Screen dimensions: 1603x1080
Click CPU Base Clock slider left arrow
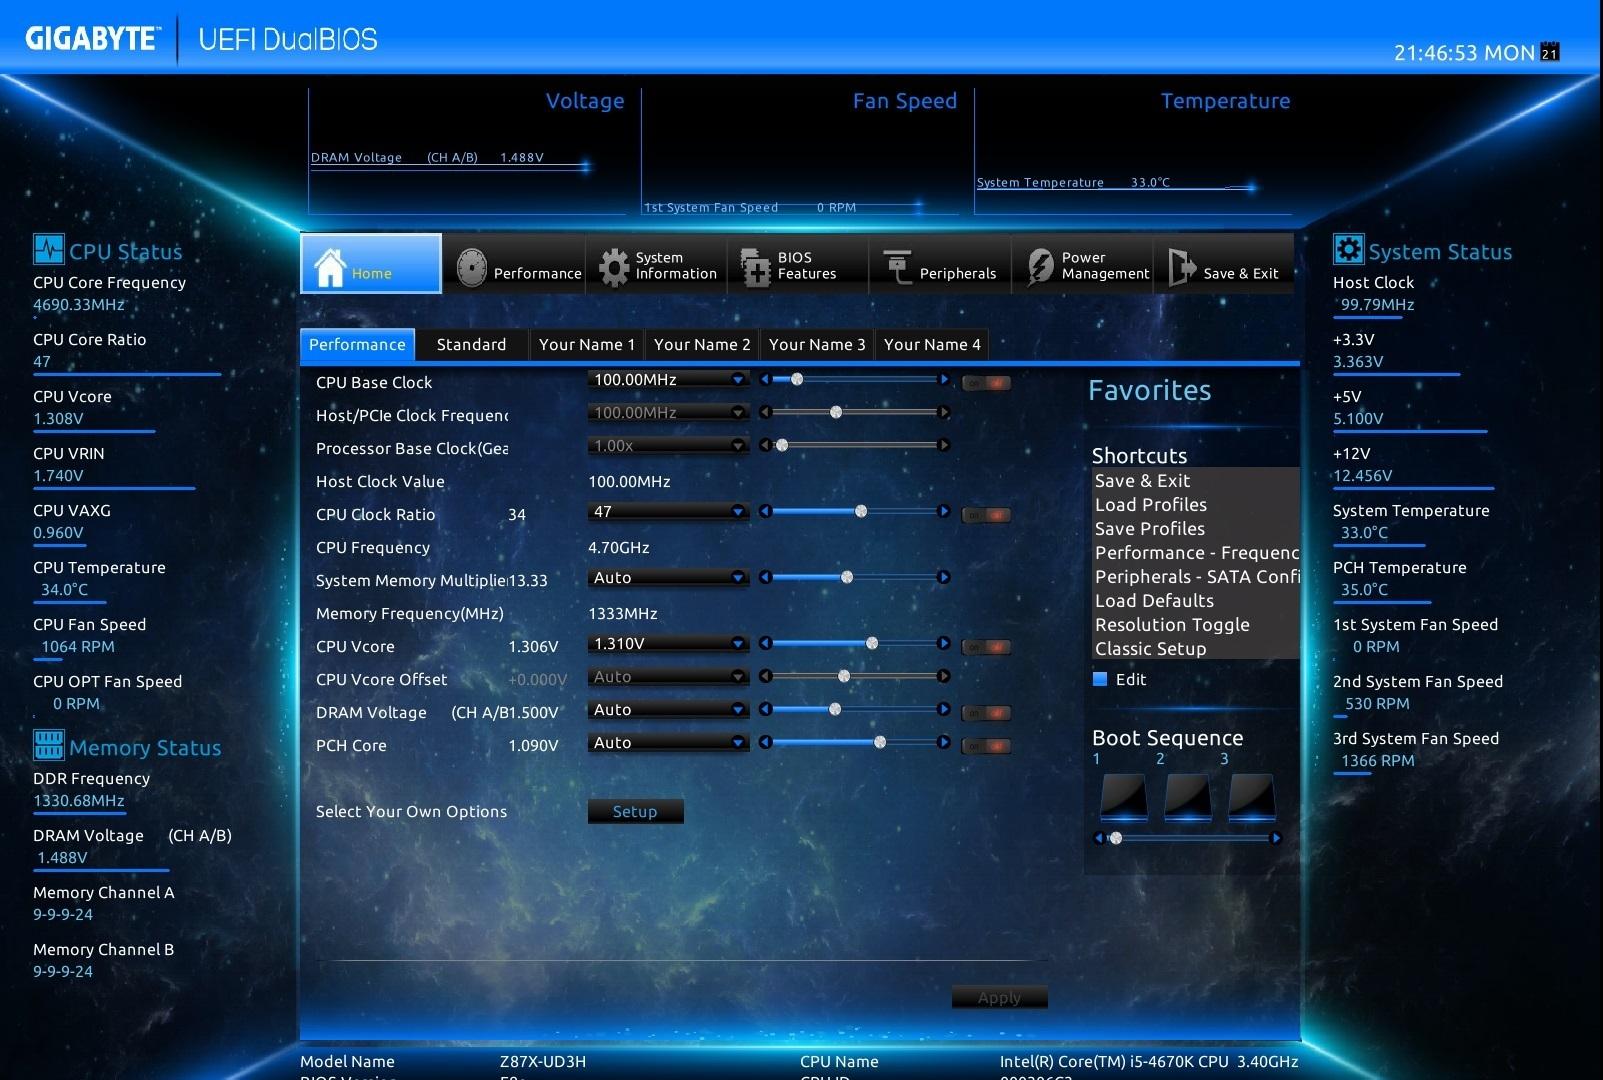765,379
